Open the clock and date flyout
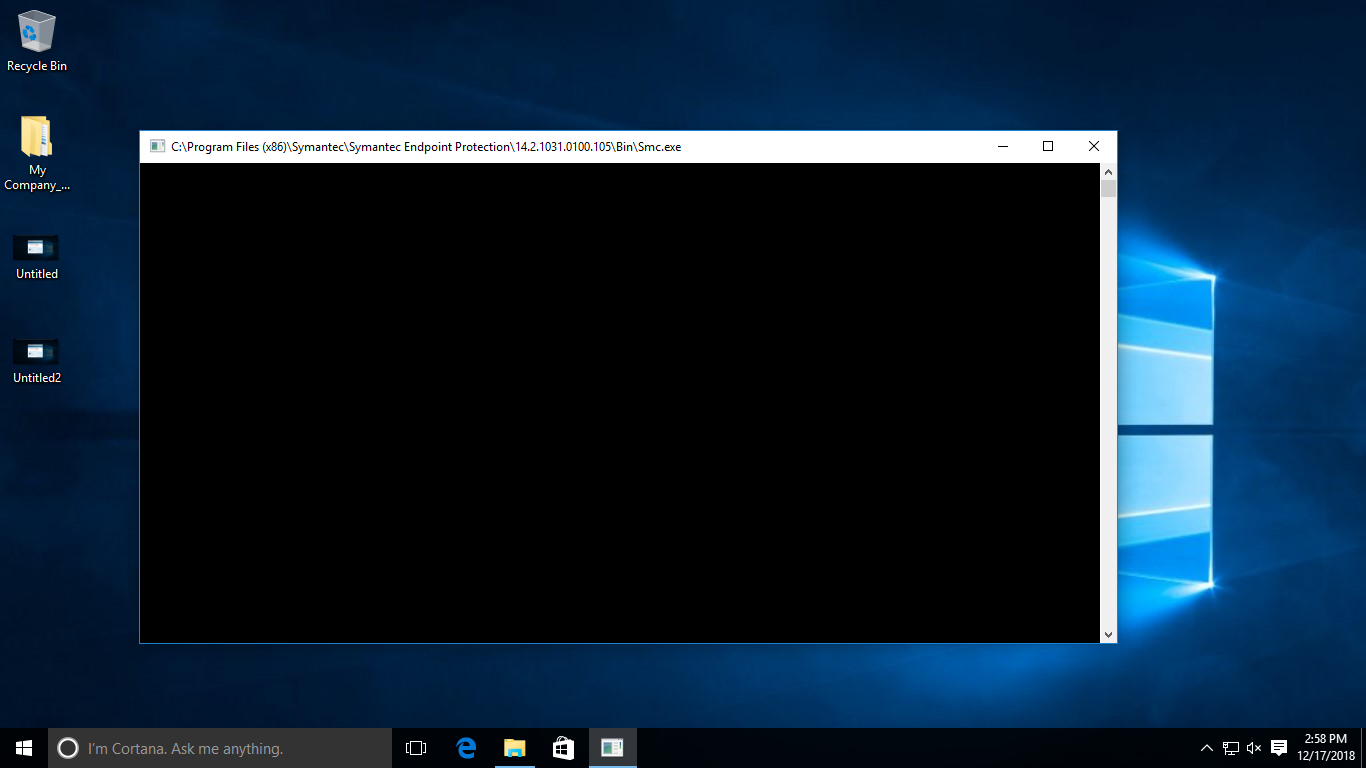The height and width of the screenshot is (768, 1366). [1325, 747]
